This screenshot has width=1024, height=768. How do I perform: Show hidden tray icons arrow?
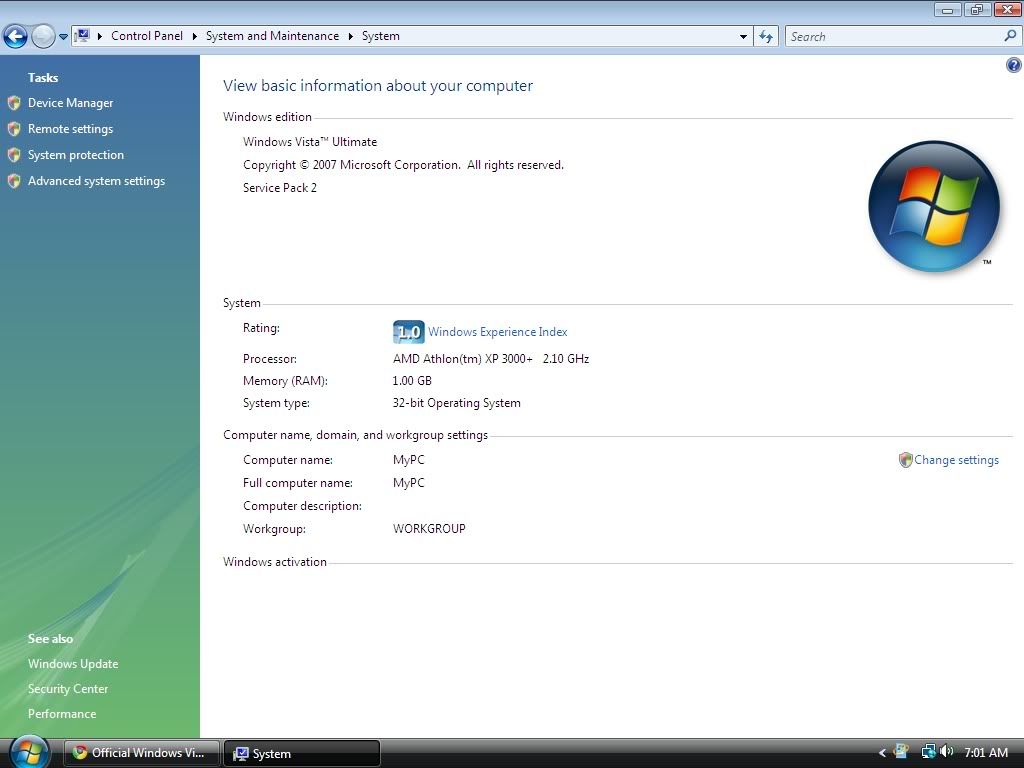point(882,753)
